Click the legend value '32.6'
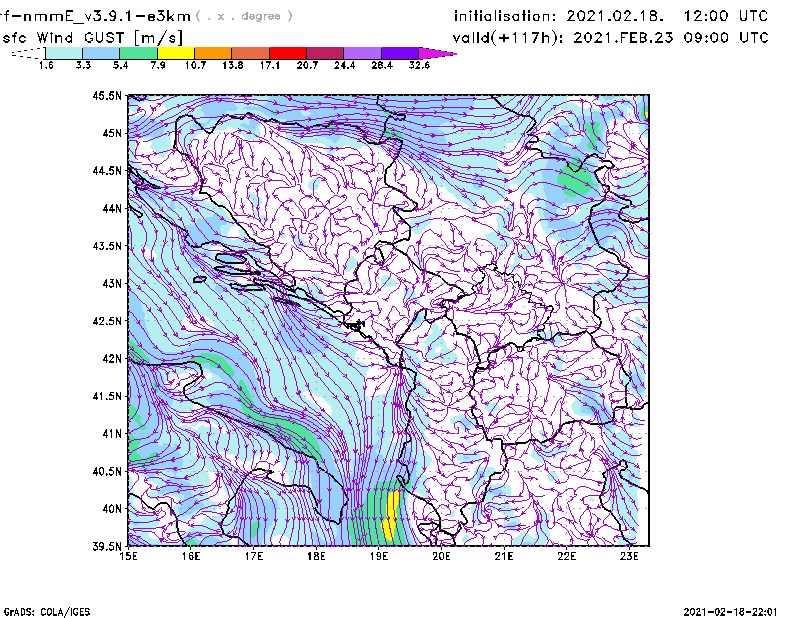 [x=419, y=65]
